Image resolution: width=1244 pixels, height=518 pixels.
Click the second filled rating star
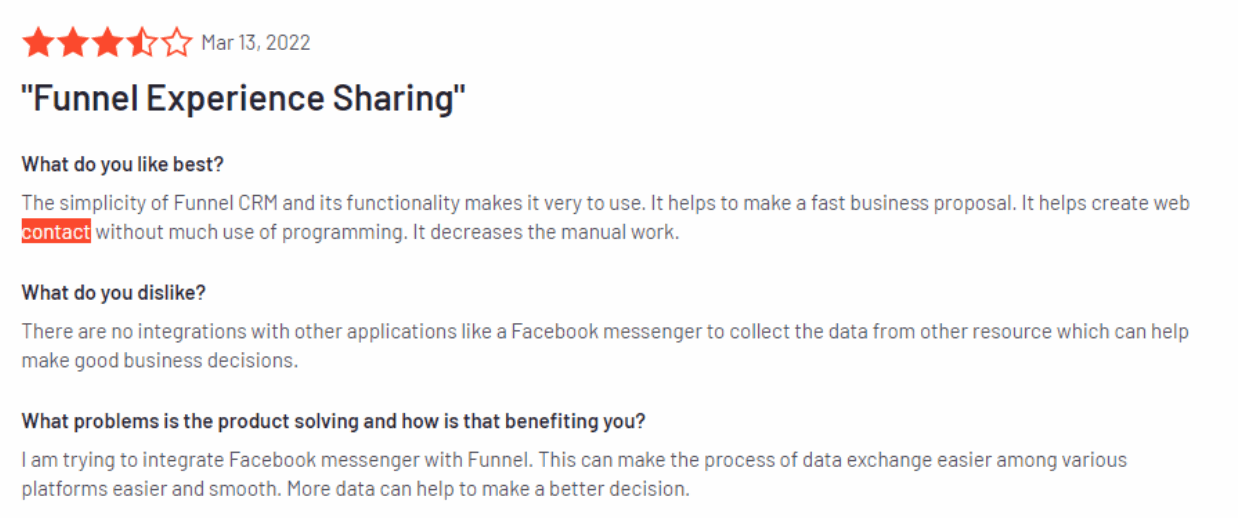pyautogui.click(x=73, y=43)
